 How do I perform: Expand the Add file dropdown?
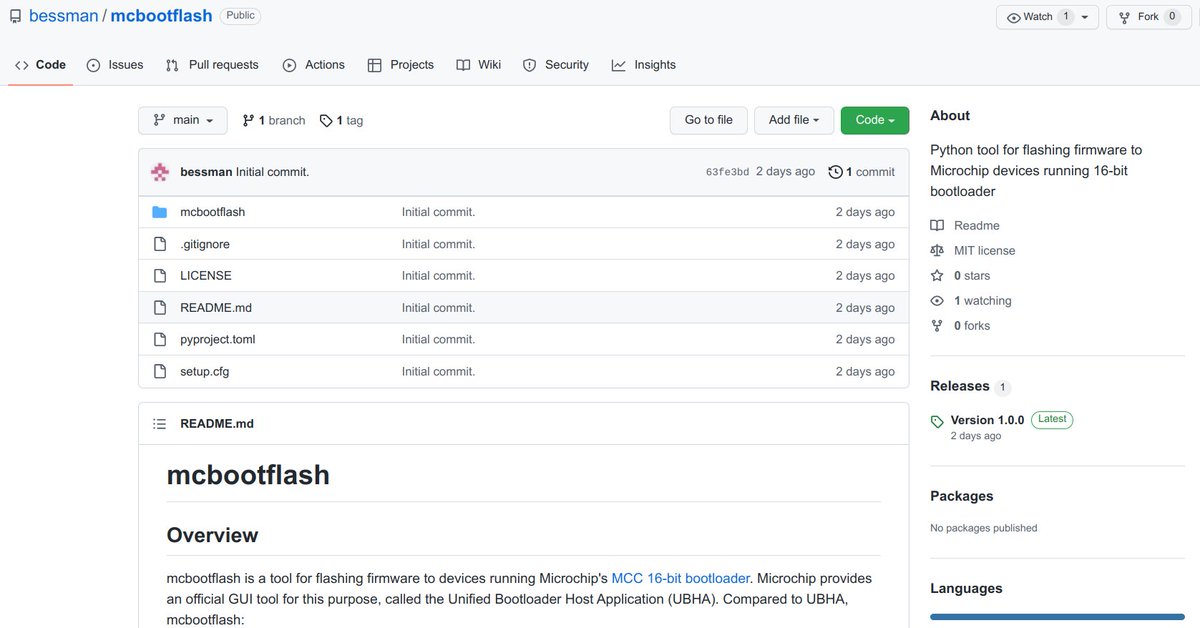[794, 120]
